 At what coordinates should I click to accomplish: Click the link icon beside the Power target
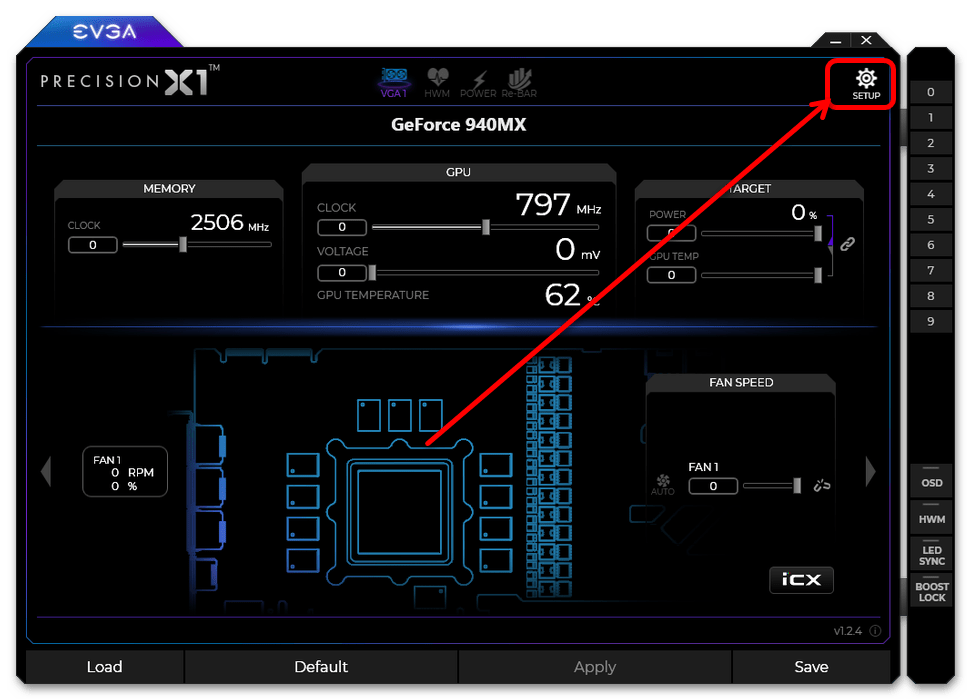tap(847, 243)
